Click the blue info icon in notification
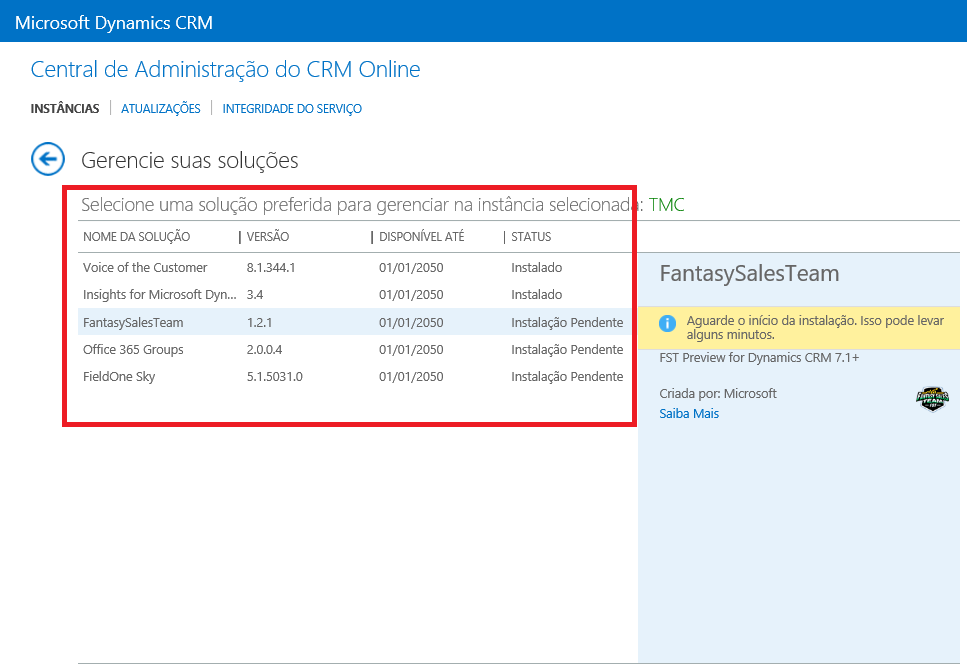Viewport: 967px width, 669px height. [669, 324]
